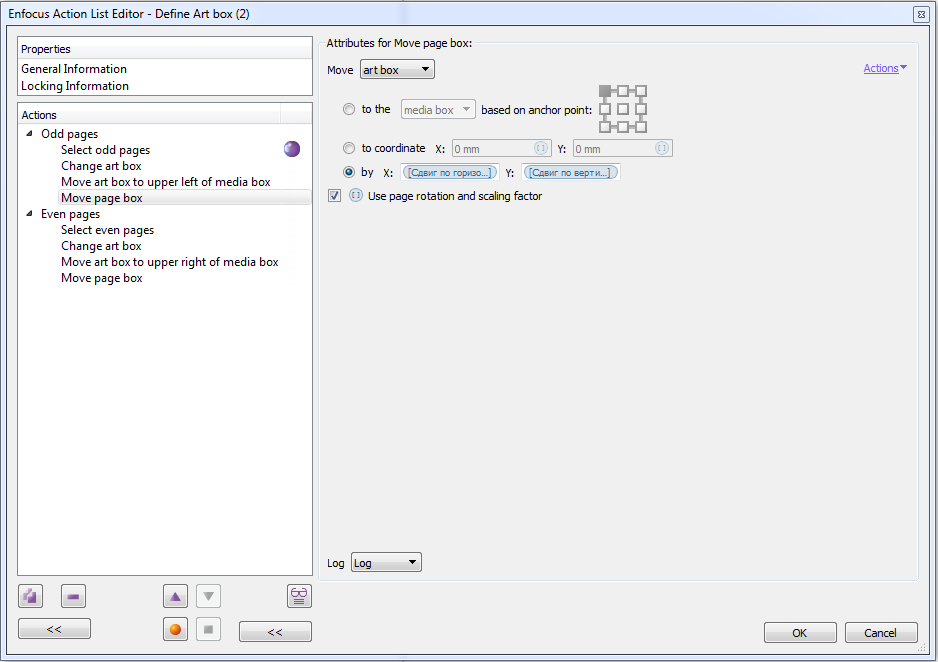938x662 pixels.
Task: Click the Actions column header
Action: coord(150,114)
